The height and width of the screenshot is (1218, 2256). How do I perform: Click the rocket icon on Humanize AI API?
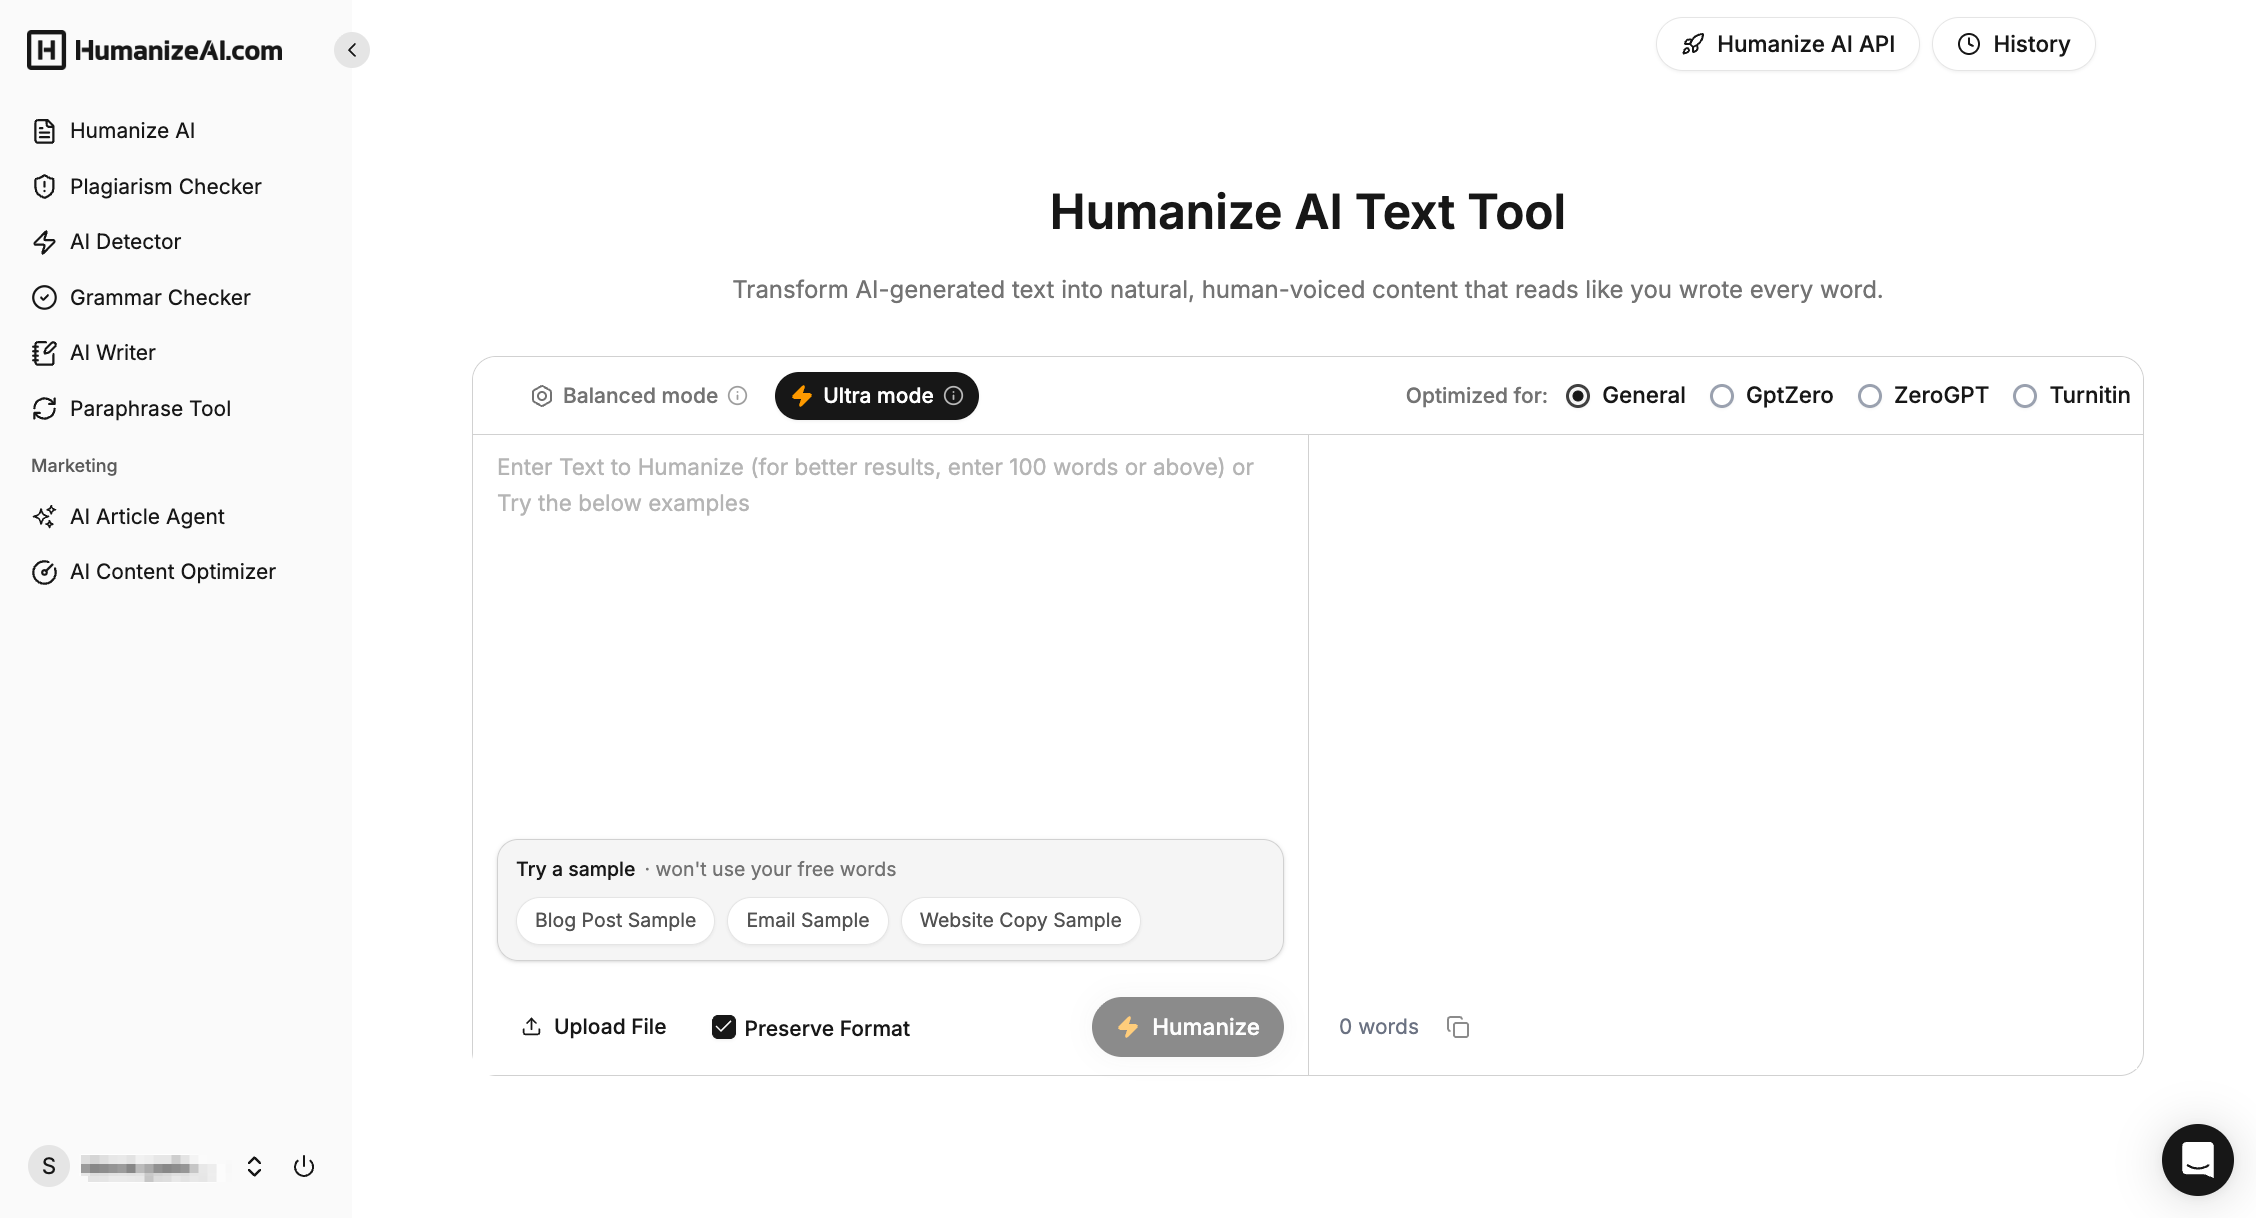(x=1693, y=44)
